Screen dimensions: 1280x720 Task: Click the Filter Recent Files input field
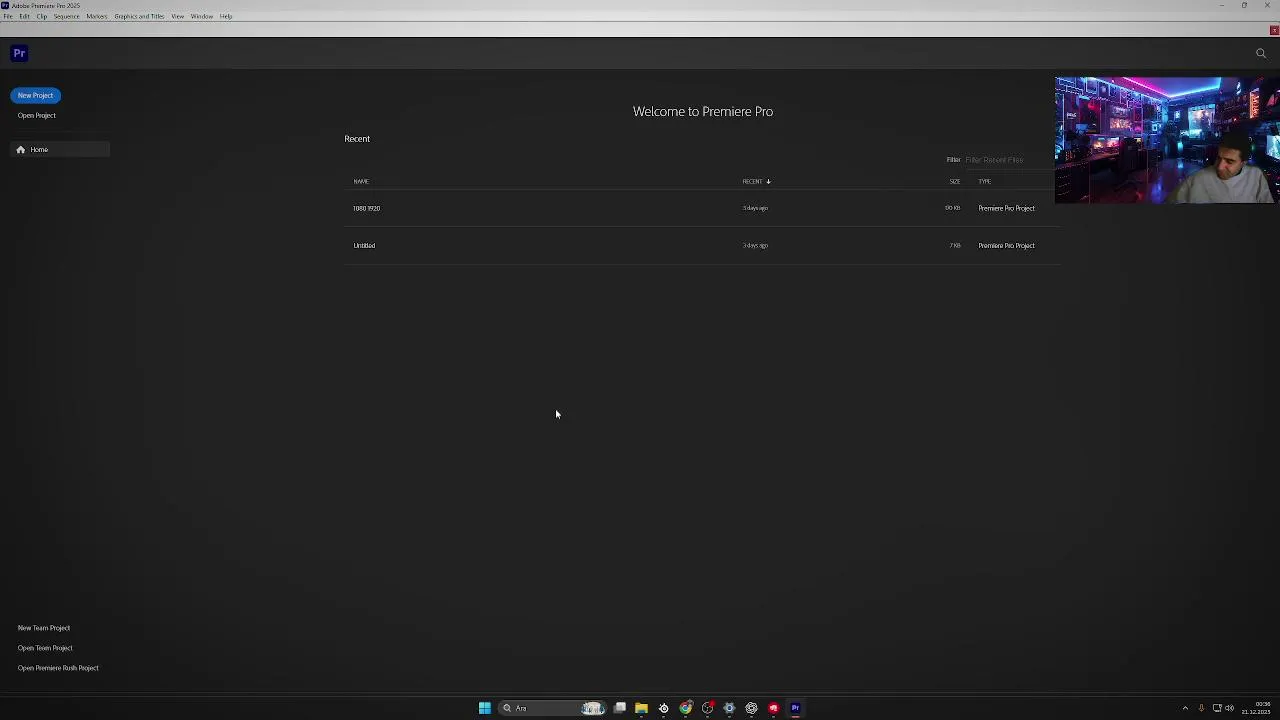coord(1008,160)
